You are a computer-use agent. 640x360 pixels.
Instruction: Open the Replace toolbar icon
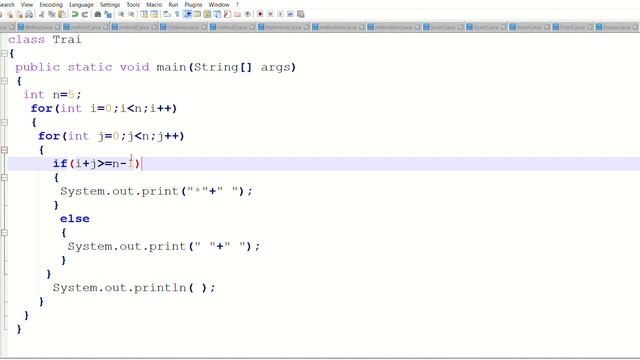[x=108, y=14]
